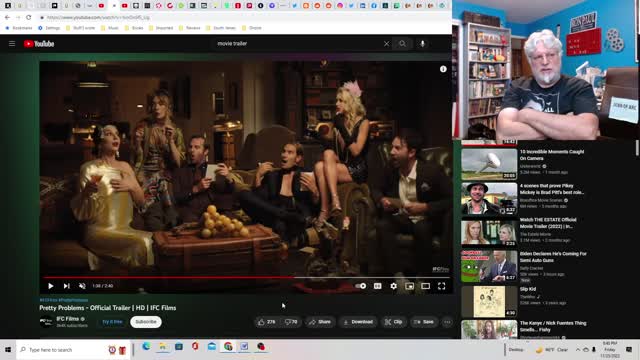
Task: Enter full screen mode
Action: pos(441,286)
